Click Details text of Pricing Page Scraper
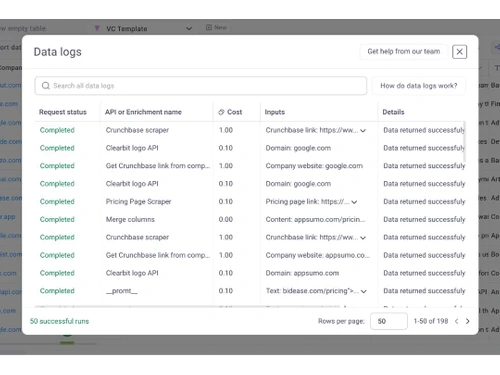 424,201
